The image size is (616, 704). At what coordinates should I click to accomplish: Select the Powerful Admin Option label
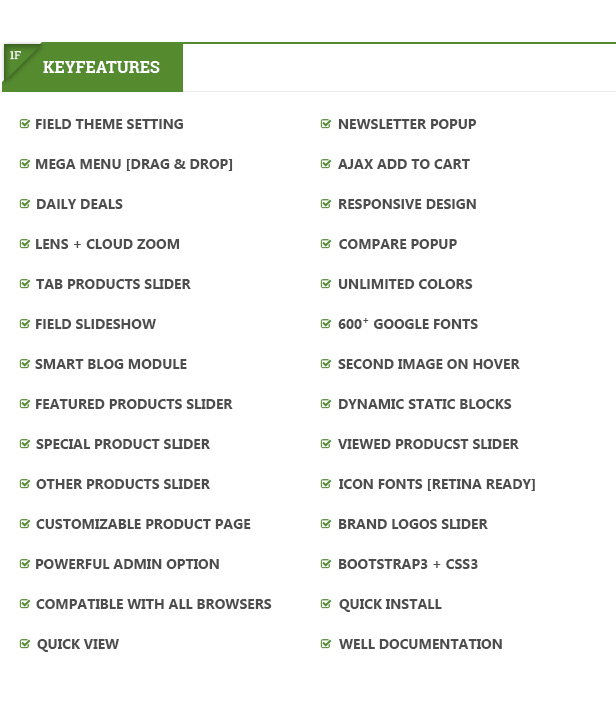127,564
